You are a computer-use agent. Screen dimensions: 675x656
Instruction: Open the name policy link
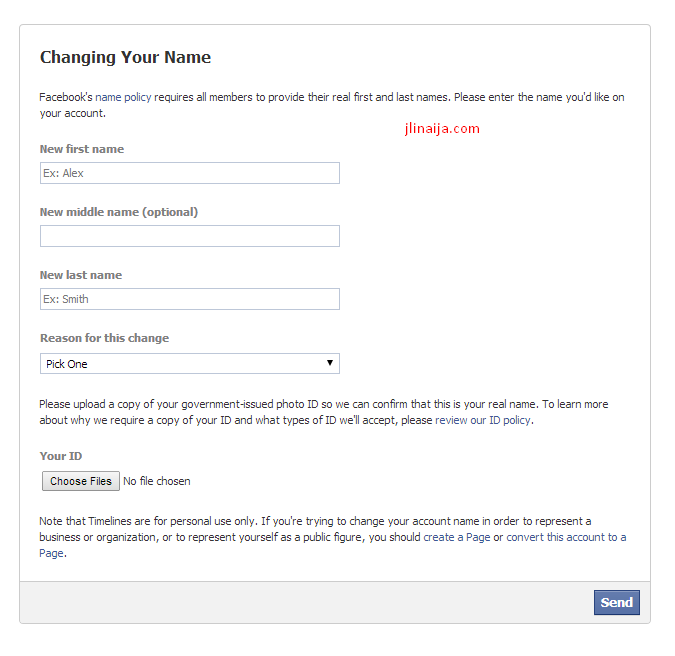pyautogui.click(x=123, y=97)
